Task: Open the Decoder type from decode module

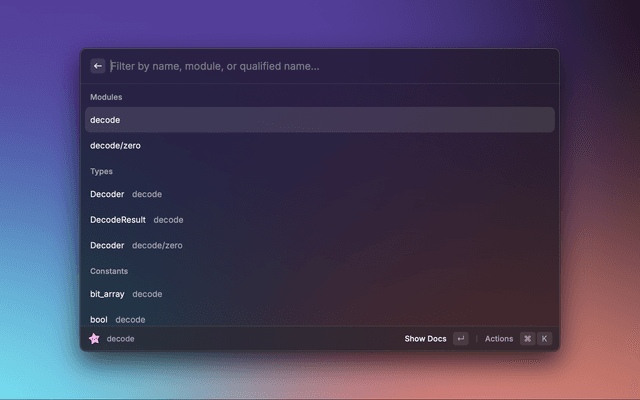Action: 320,194
